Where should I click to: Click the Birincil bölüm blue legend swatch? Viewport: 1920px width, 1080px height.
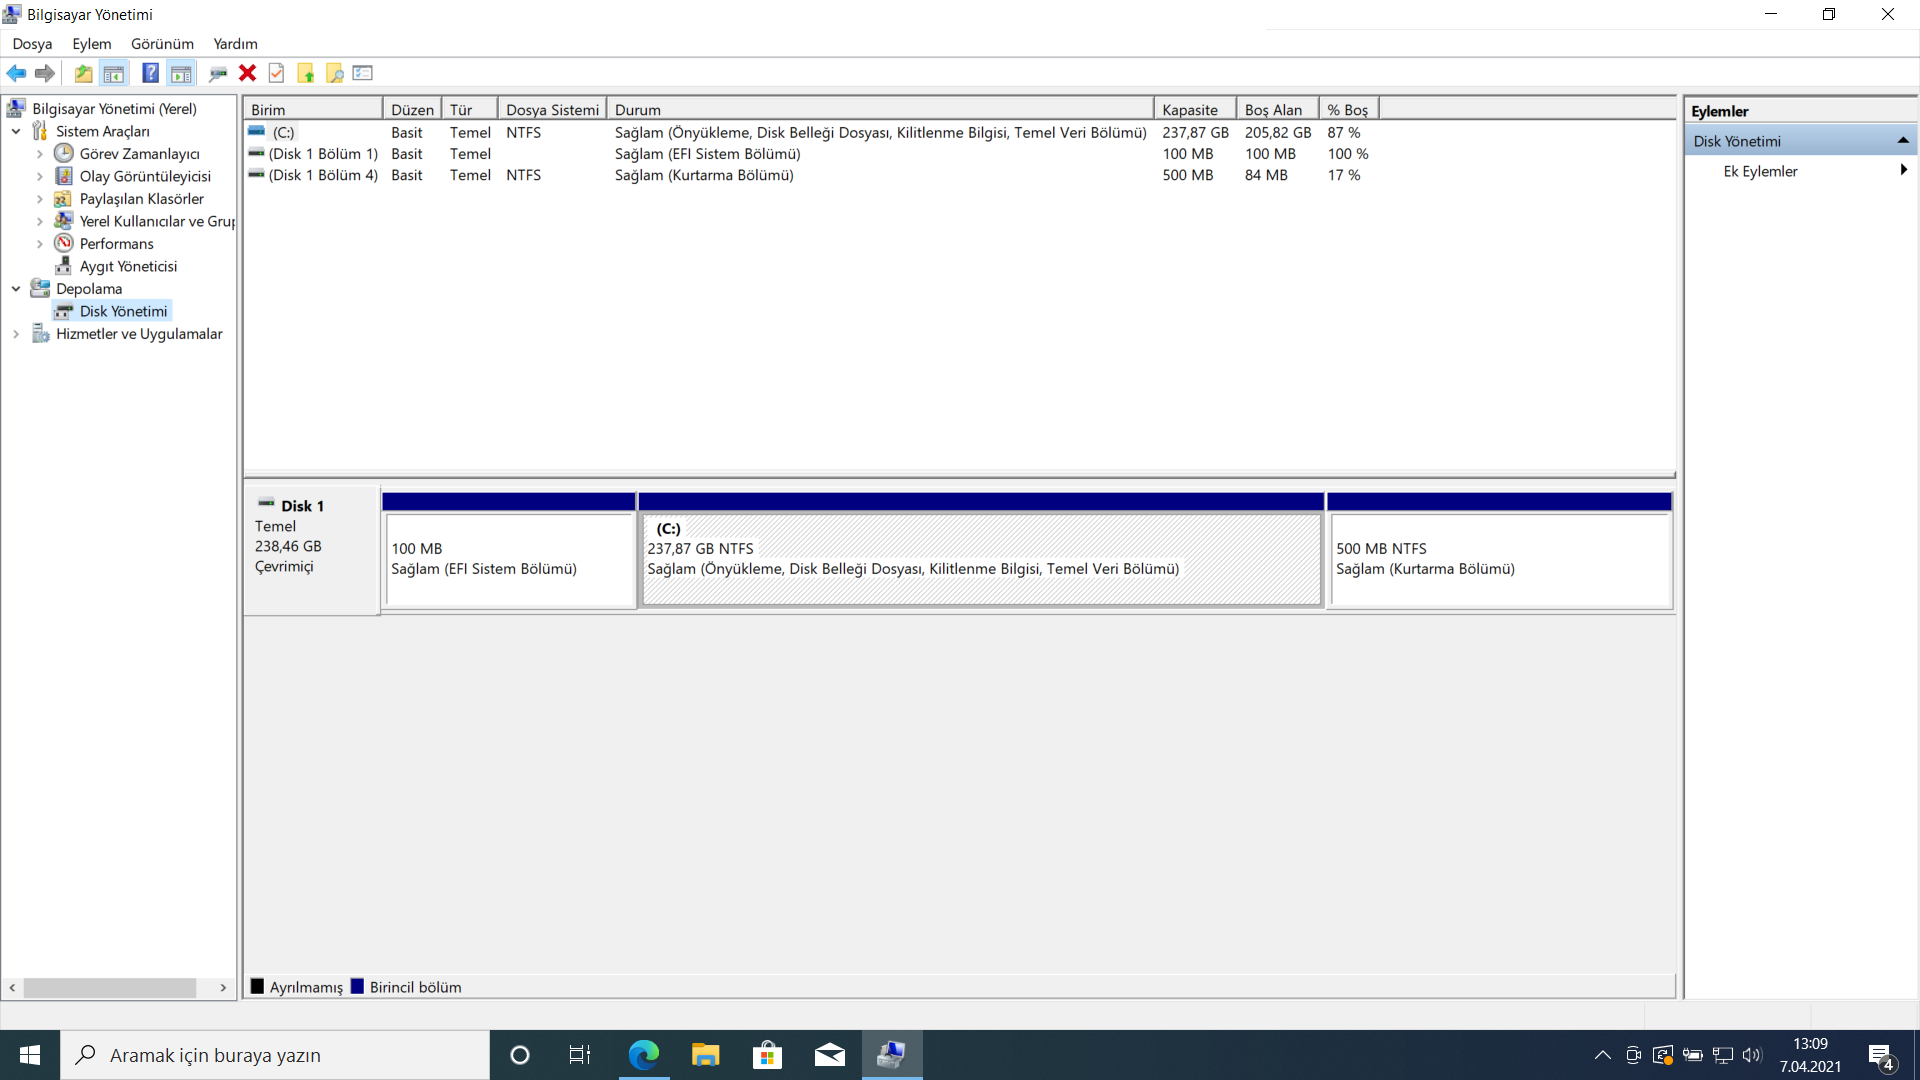(x=357, y=987)
